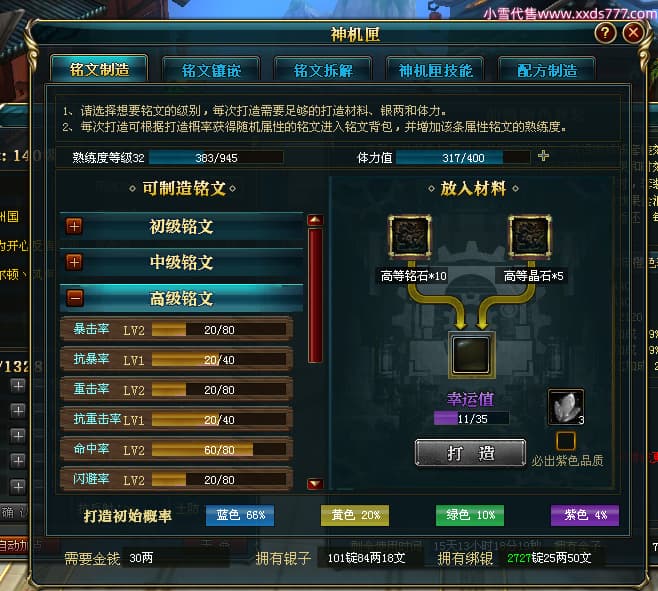
Task: Click the 高等铭石 material slot icon
Action: 410,235
